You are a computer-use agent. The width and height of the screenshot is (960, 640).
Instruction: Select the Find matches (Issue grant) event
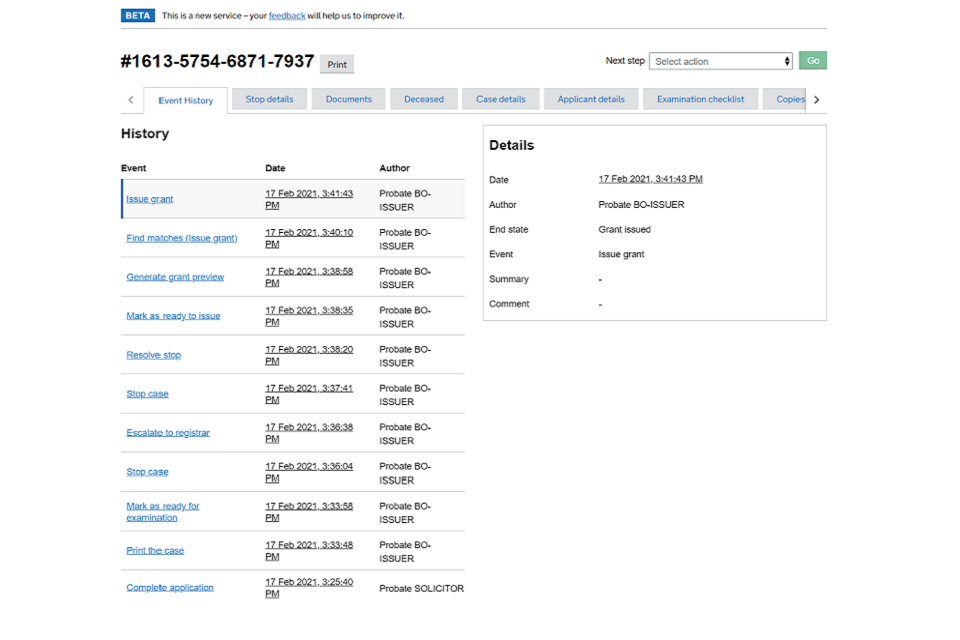point(181,238)
